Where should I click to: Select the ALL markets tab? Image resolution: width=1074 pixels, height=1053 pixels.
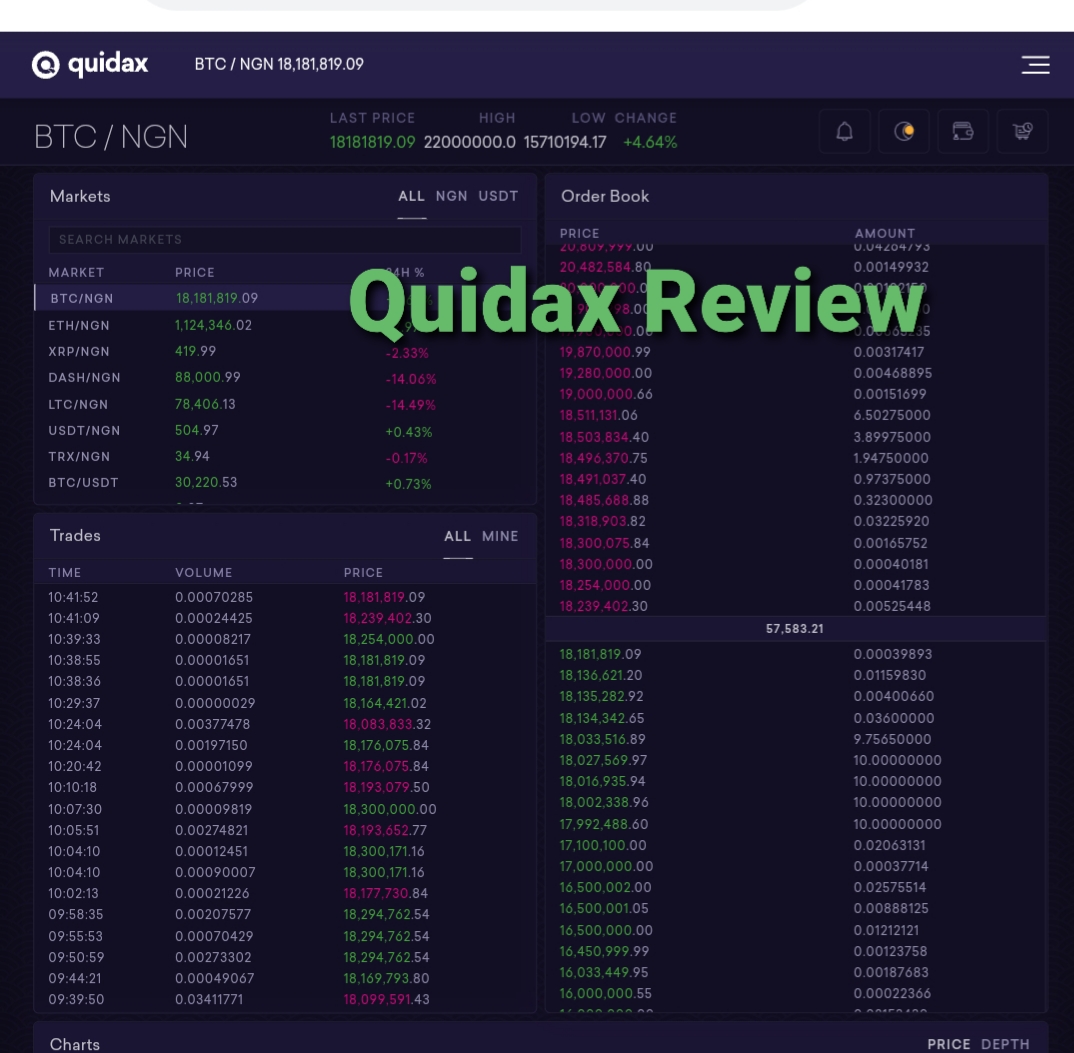click(x=412, y=197)
